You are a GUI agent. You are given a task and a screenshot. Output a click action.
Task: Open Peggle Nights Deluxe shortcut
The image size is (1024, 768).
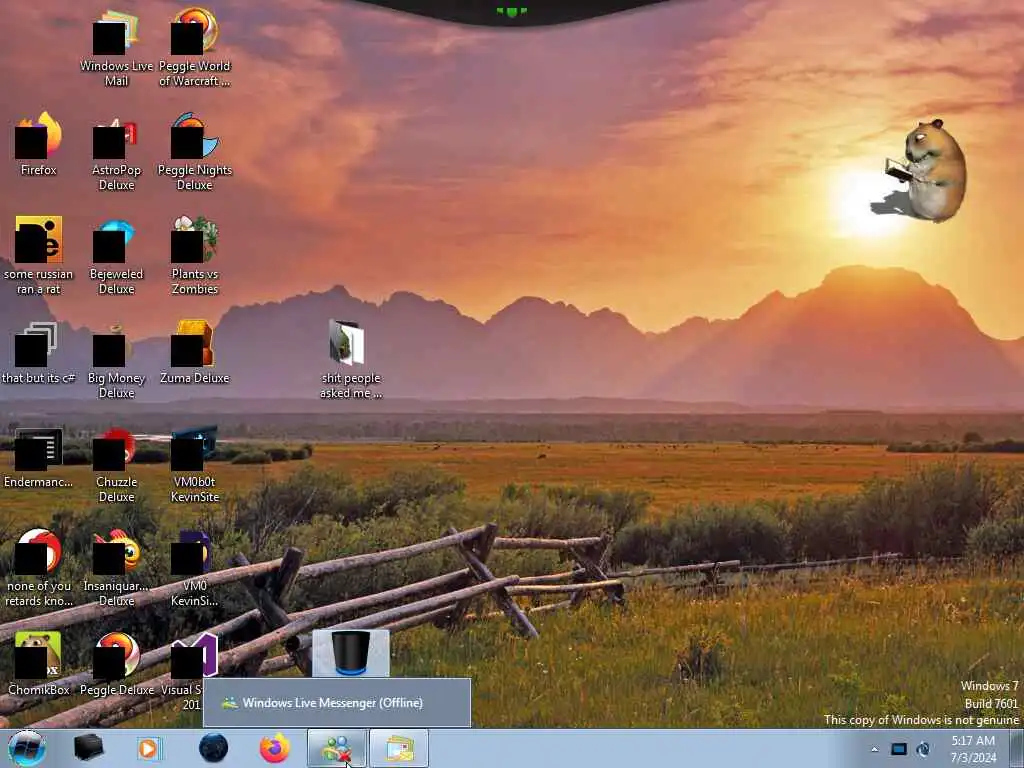click(195, 152)
